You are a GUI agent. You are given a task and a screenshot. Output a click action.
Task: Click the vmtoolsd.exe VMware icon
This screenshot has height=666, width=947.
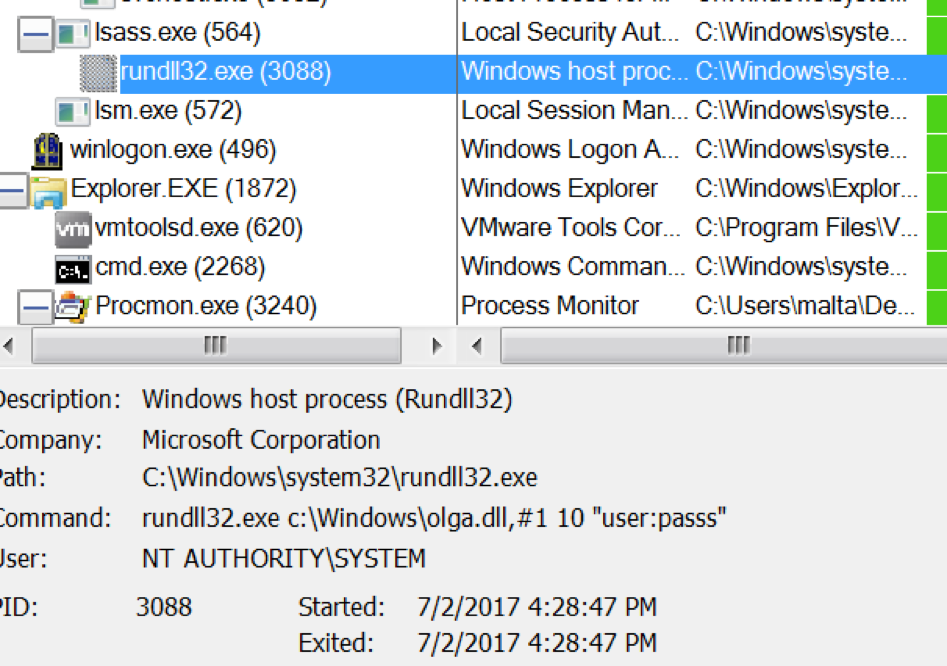[x=73, y=229]
